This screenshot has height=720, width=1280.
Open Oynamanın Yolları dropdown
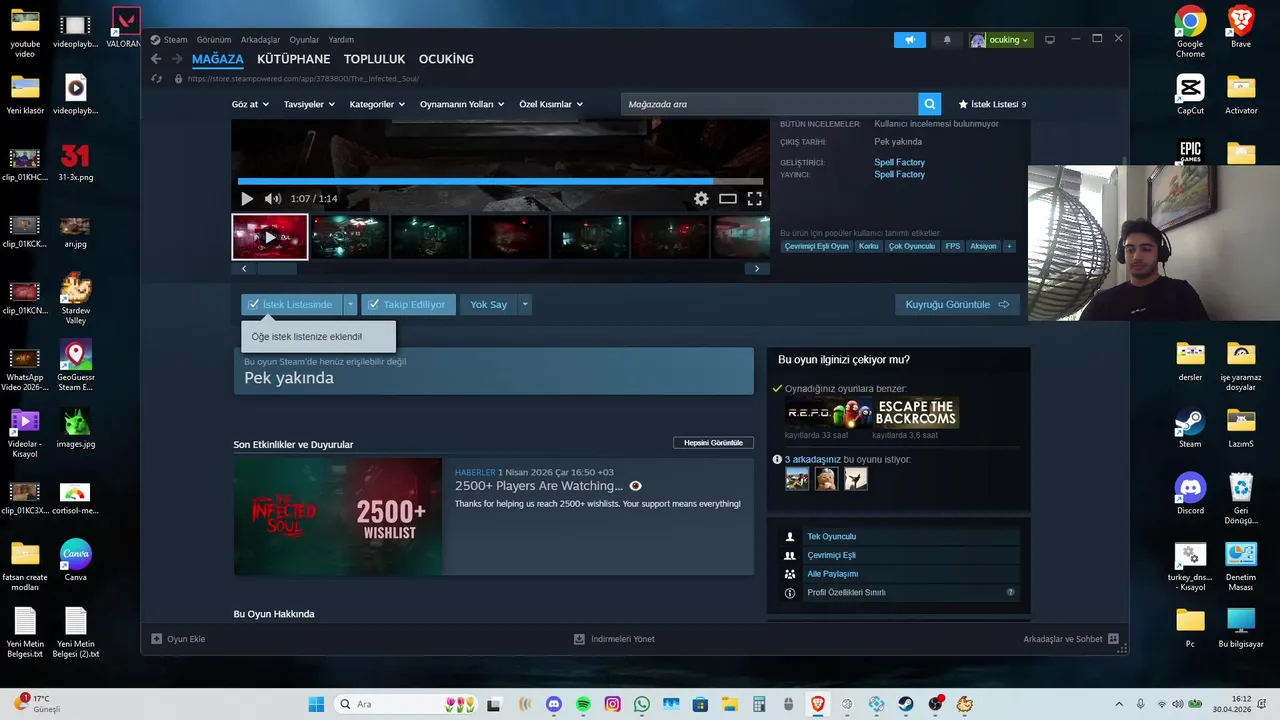click(x=462, y=104)
